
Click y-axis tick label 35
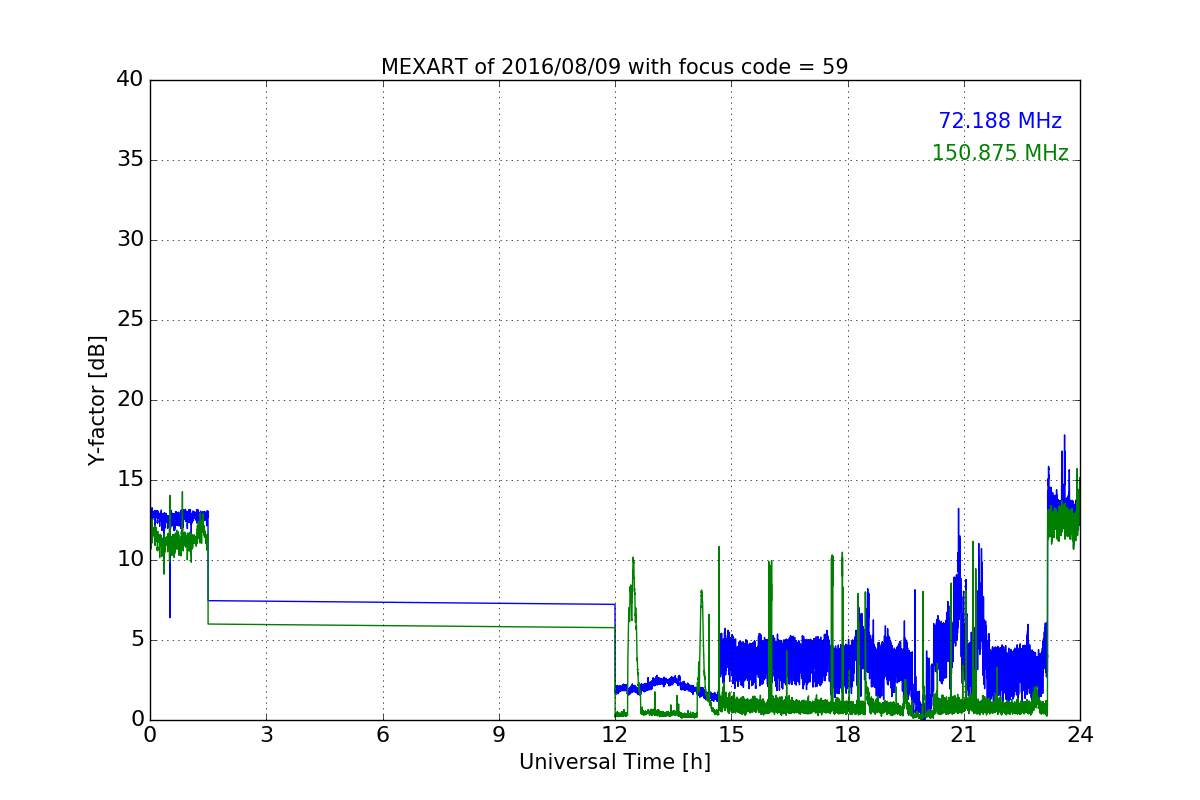[x=131, y=160]
